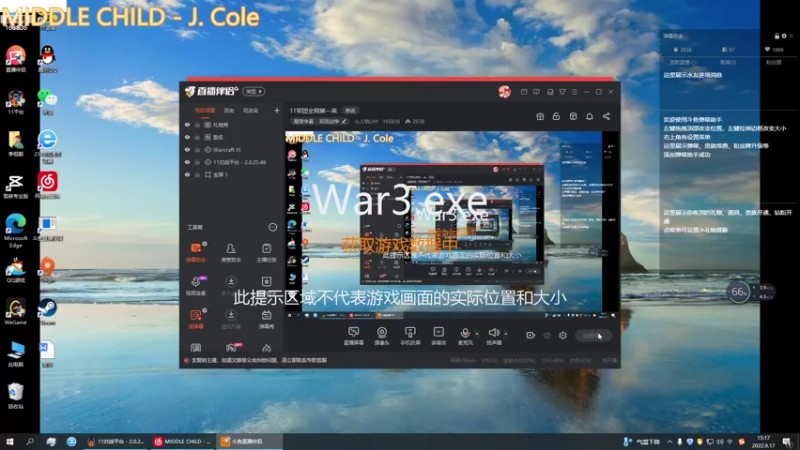Open the orange lottery tool icon in toolbox
The width and height of the screenshot is (800, 450).
pos(196,319)
